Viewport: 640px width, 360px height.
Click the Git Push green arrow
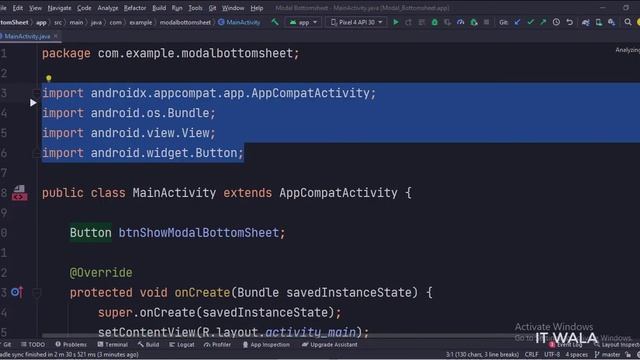point(543,22)
